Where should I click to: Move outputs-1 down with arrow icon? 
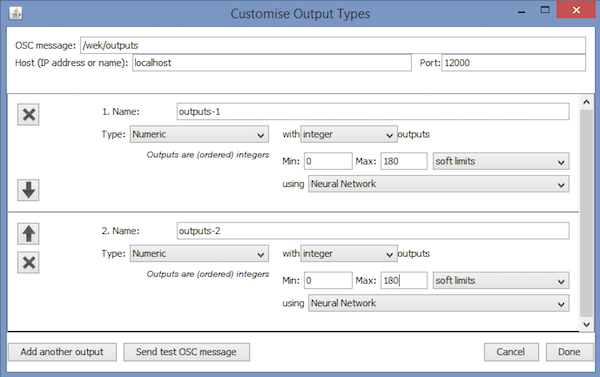pos(28,190)
